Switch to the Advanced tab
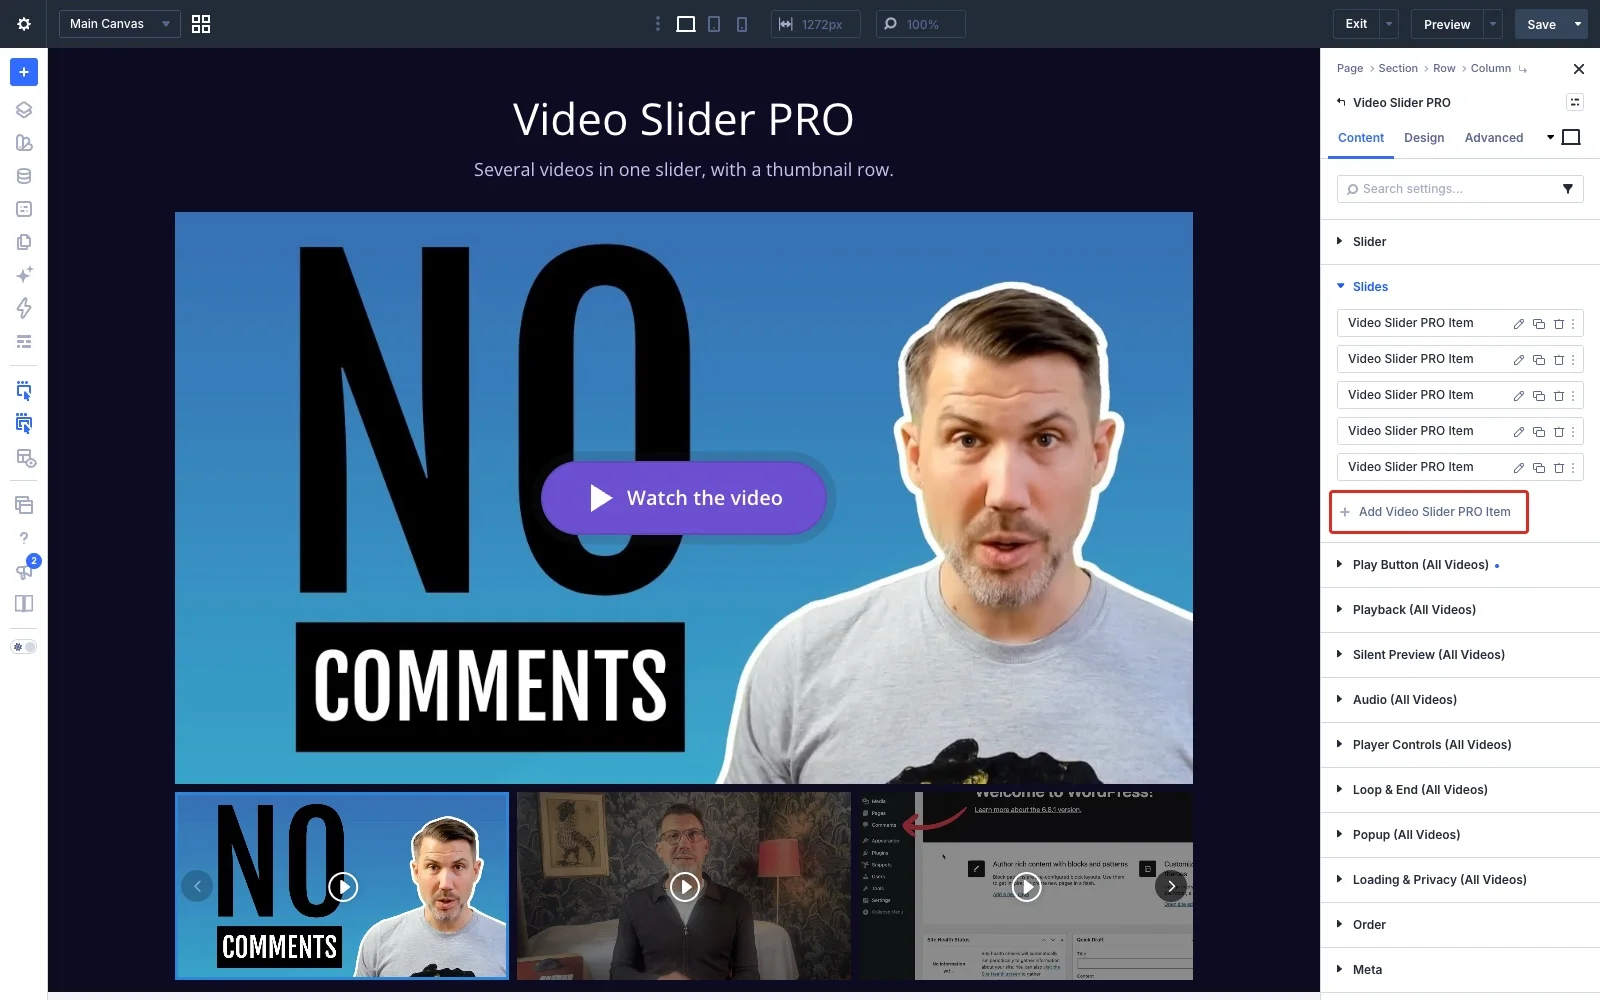This screenshot has width=1600, height=1000. click(x=1494, y=138)
